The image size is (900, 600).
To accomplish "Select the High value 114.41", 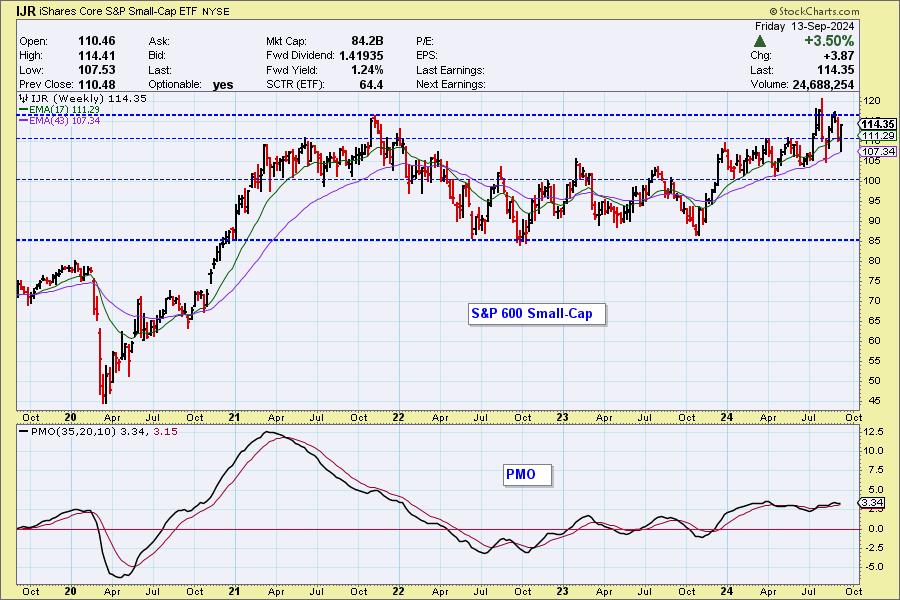I will (x=96, y=56).
